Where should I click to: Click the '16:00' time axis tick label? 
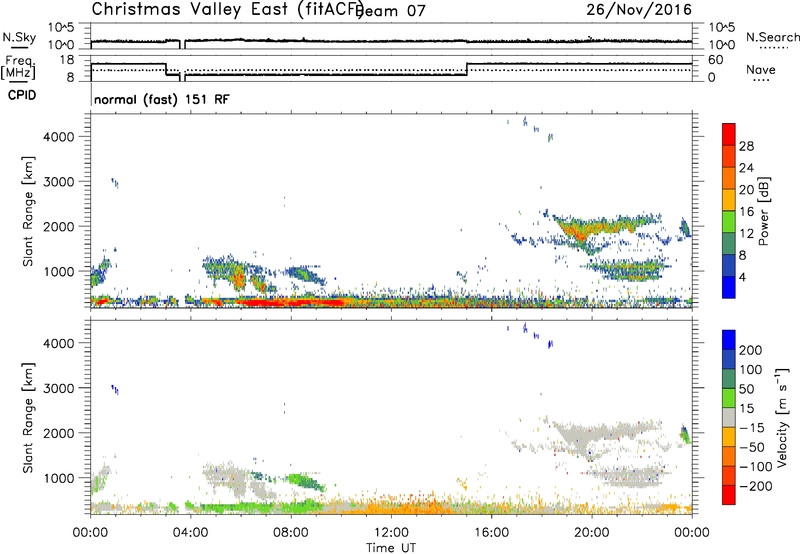pos(491,533)
